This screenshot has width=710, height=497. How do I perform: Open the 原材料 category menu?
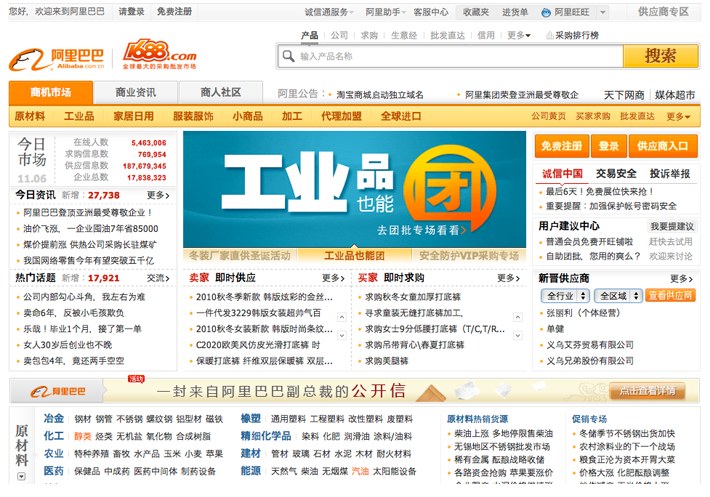pos(30,116)
